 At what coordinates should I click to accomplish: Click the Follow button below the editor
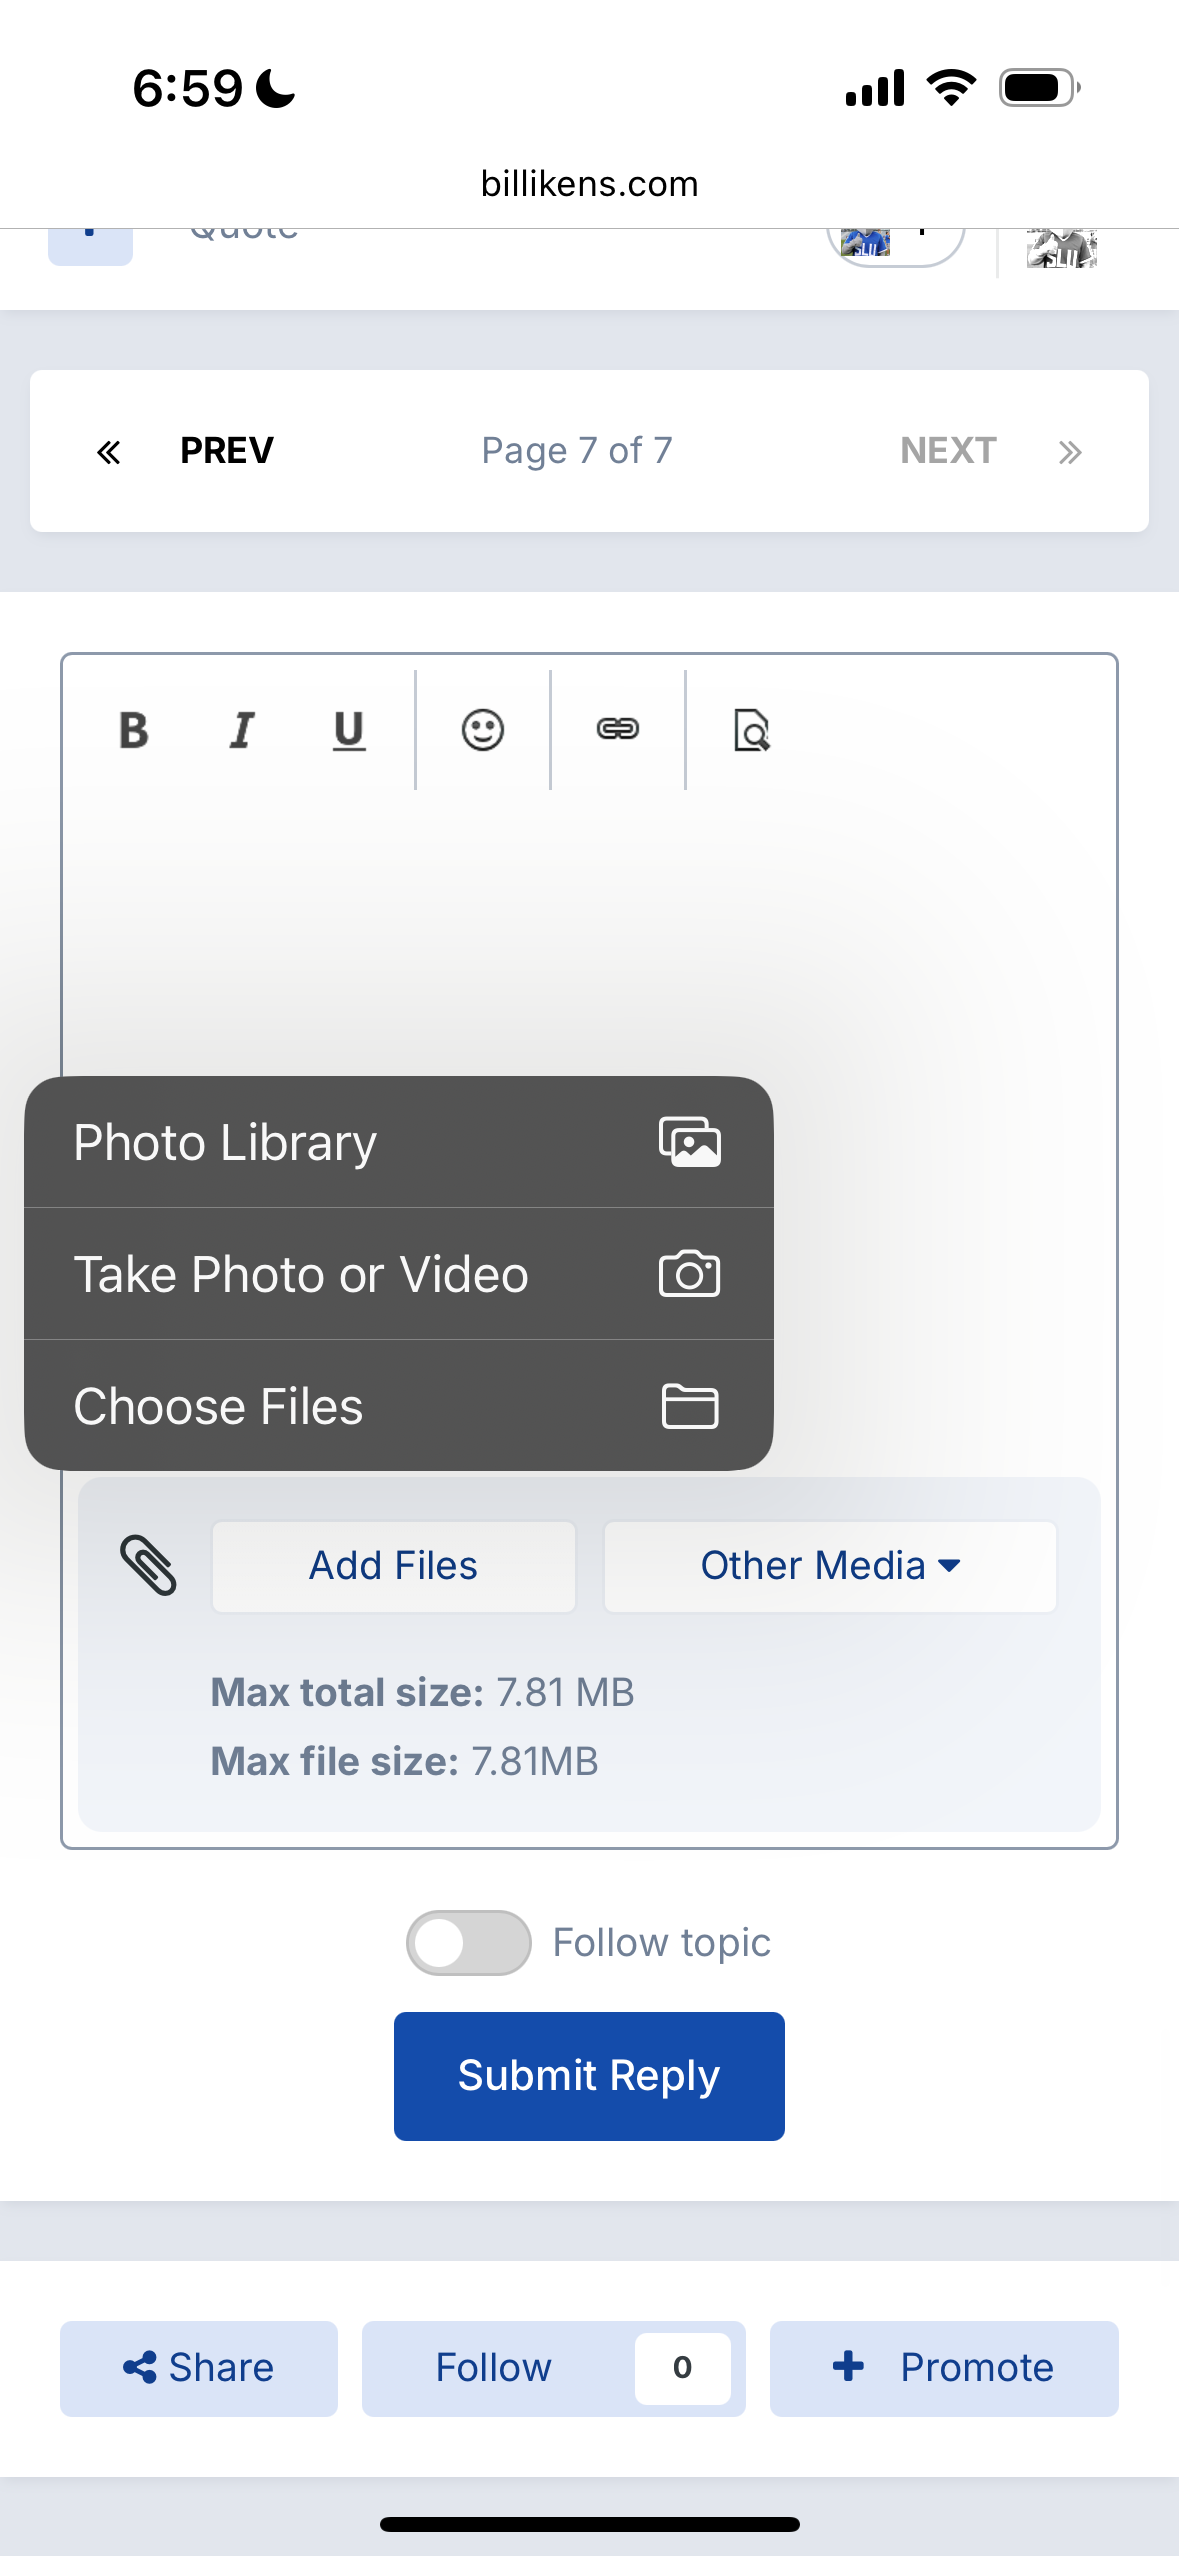(x=494, y=2368)
